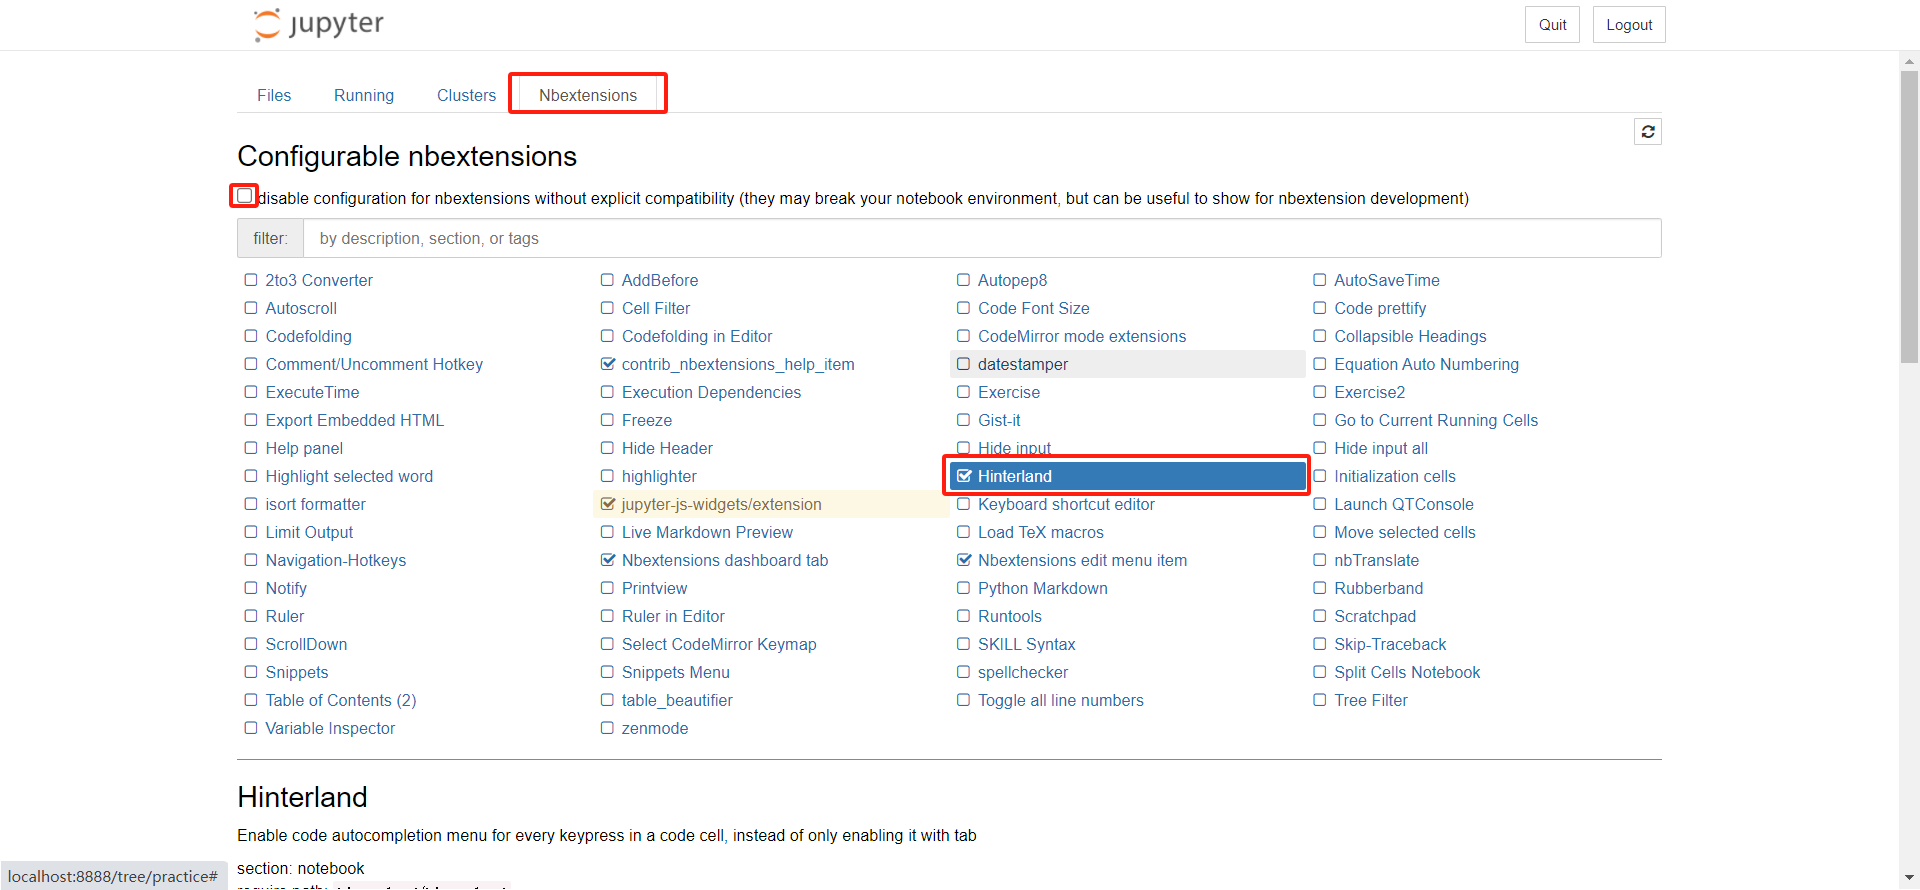Tick the AddBefore checkbox
This screenshot has height=890, width=1920.
(x=607, y=280)
